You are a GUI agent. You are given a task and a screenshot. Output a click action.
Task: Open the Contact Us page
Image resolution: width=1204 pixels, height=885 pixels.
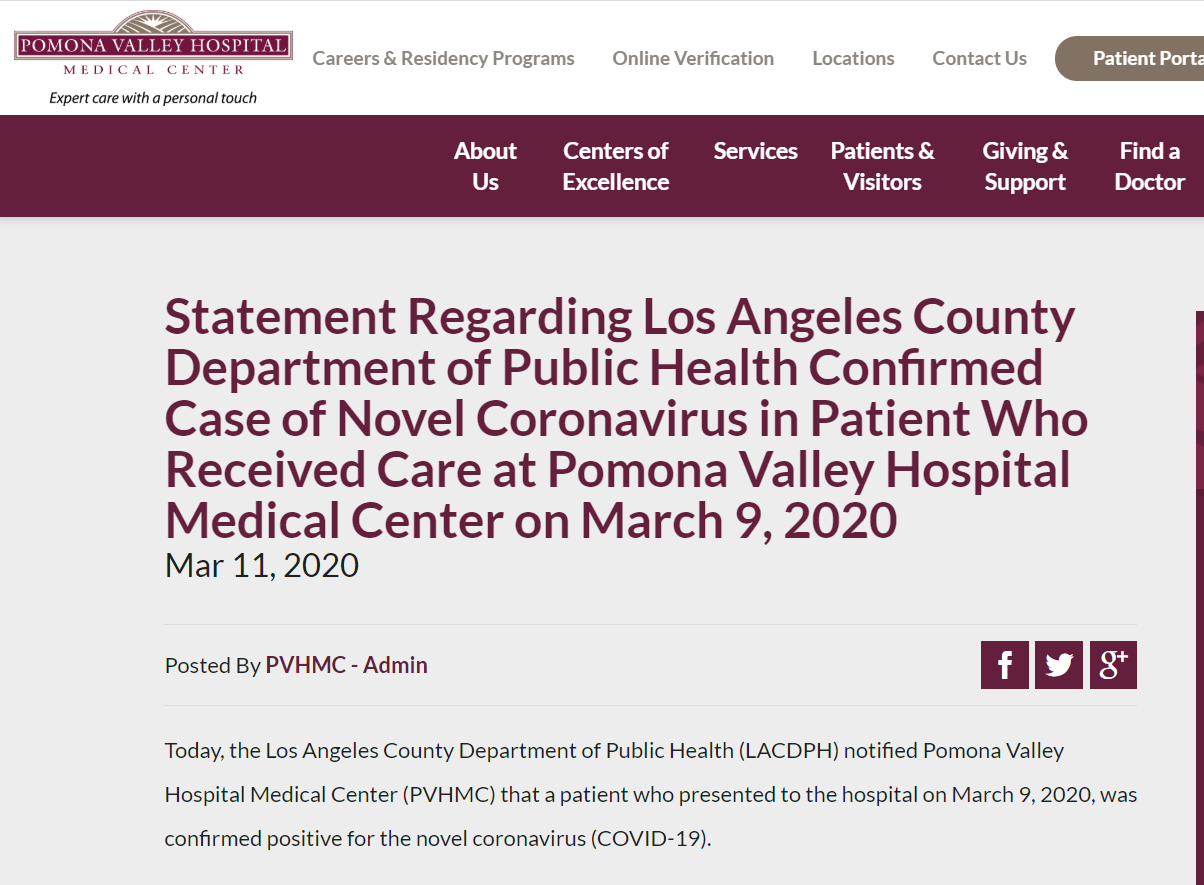[979, 58]
